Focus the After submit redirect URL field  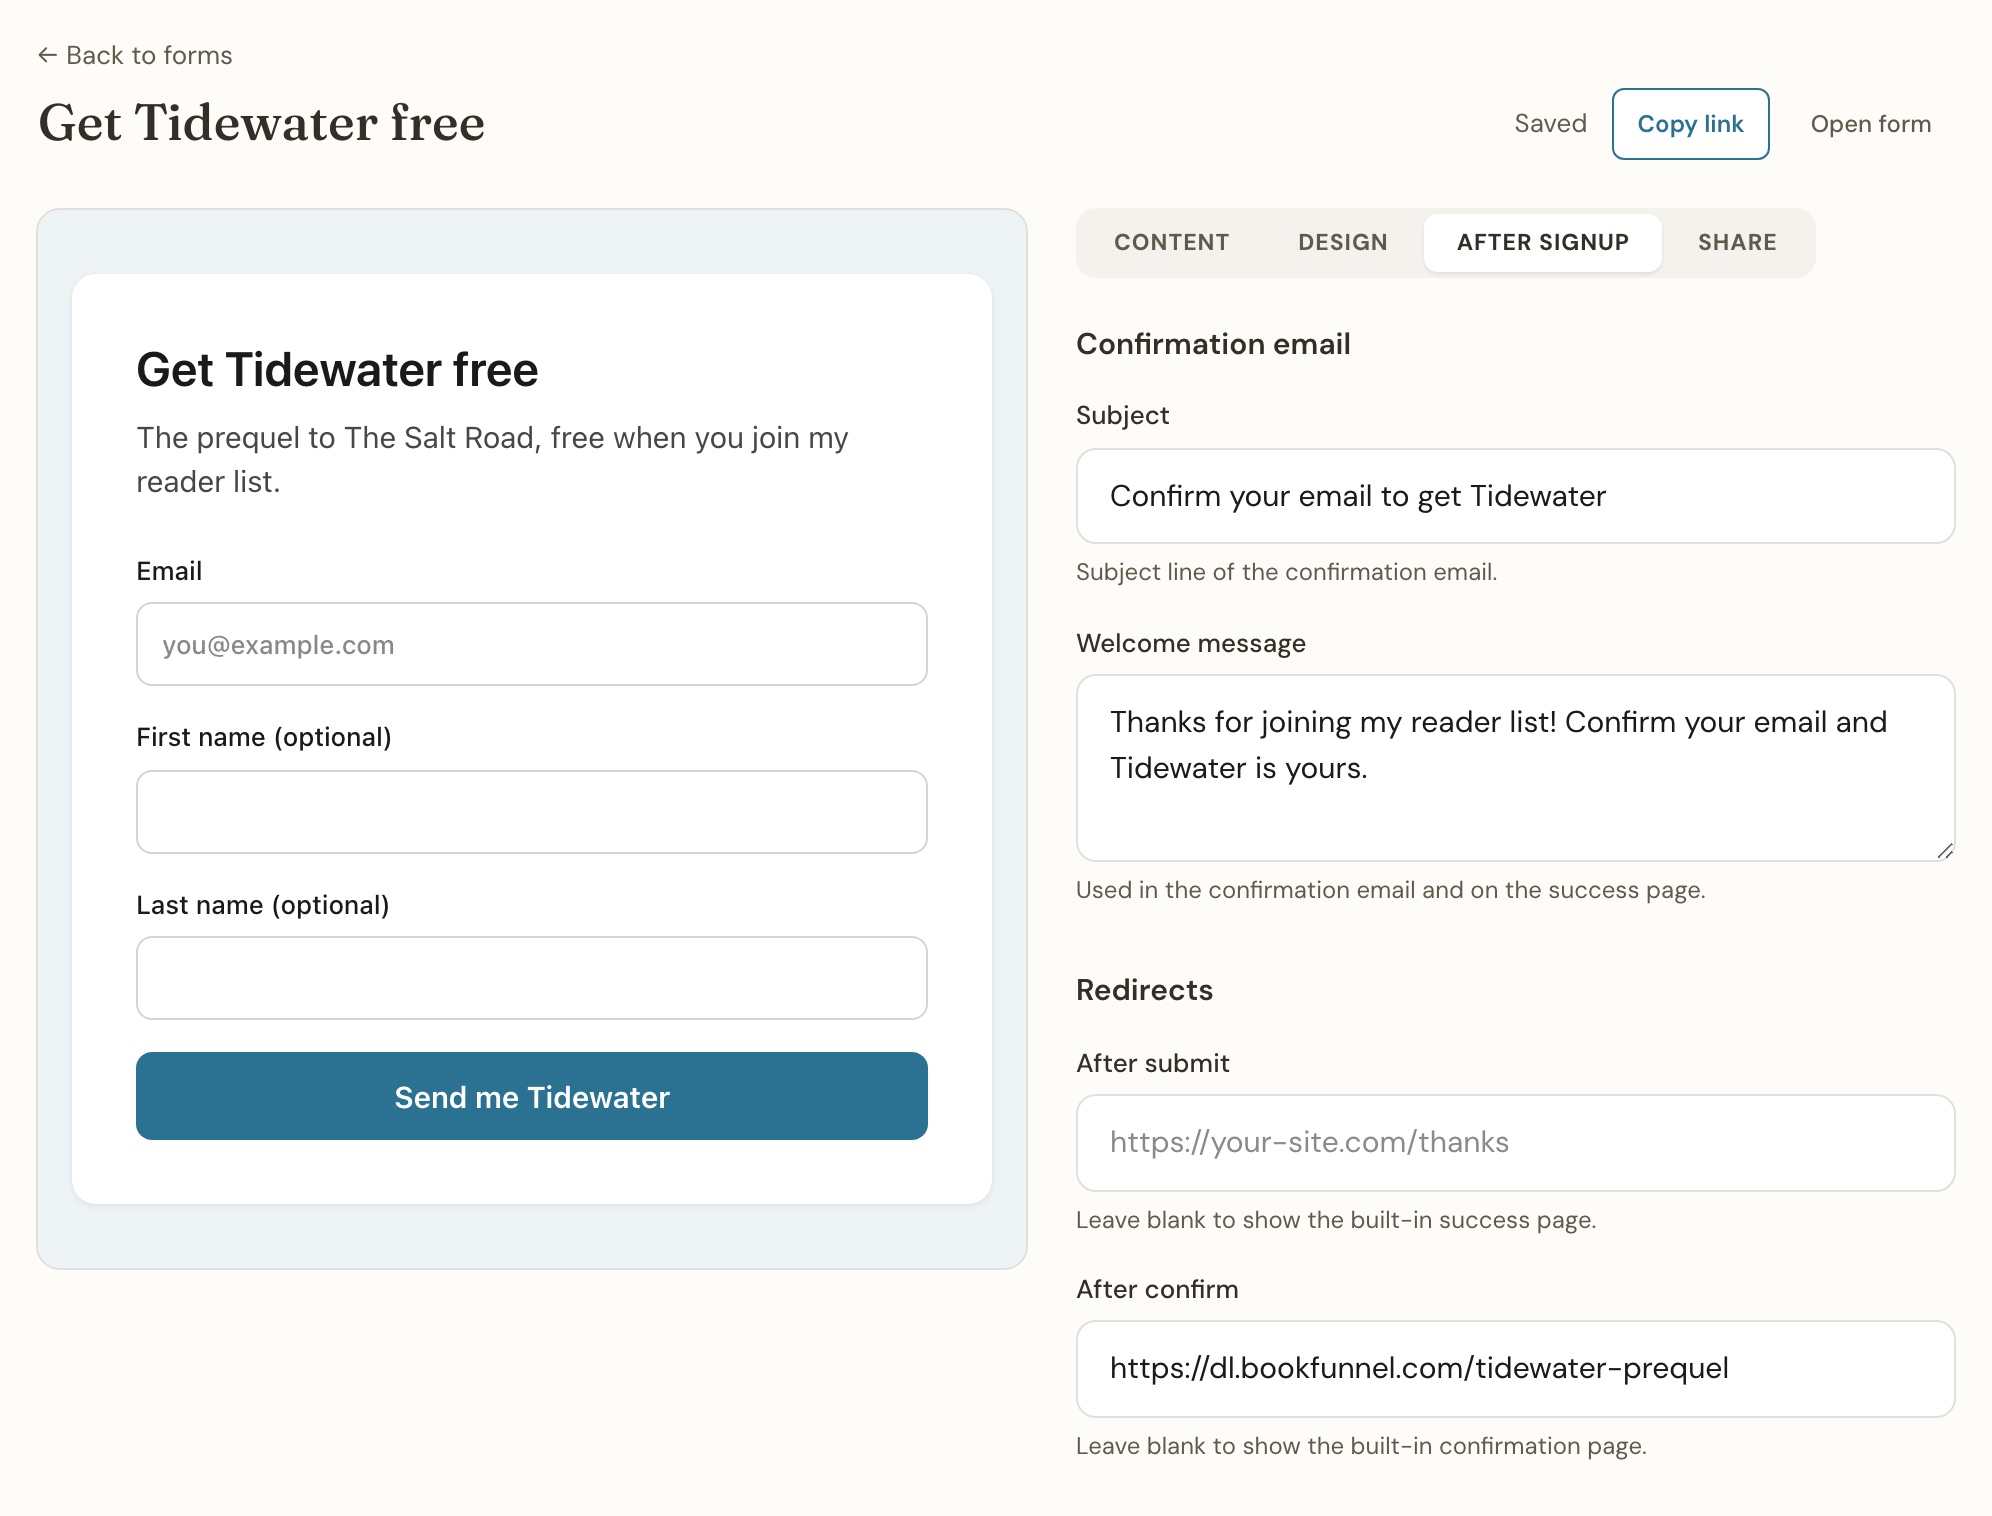[1515, 1142]
